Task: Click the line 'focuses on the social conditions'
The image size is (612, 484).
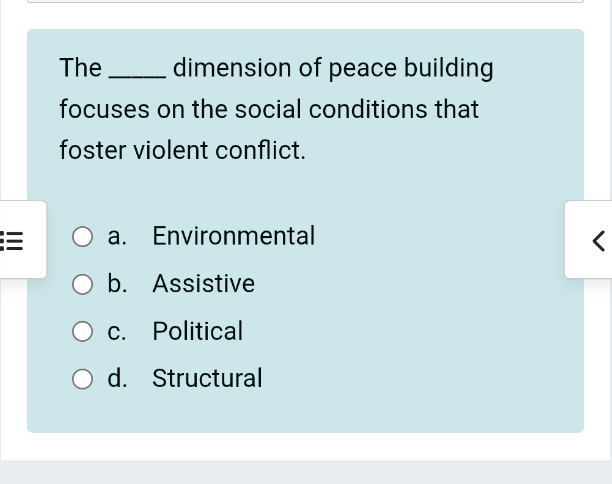Action: 244,109
